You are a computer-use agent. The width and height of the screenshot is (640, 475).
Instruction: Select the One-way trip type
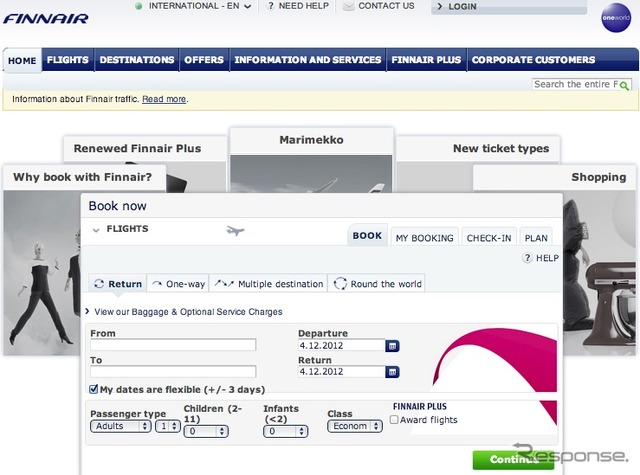pyautogui.click(x=178, y=284)
